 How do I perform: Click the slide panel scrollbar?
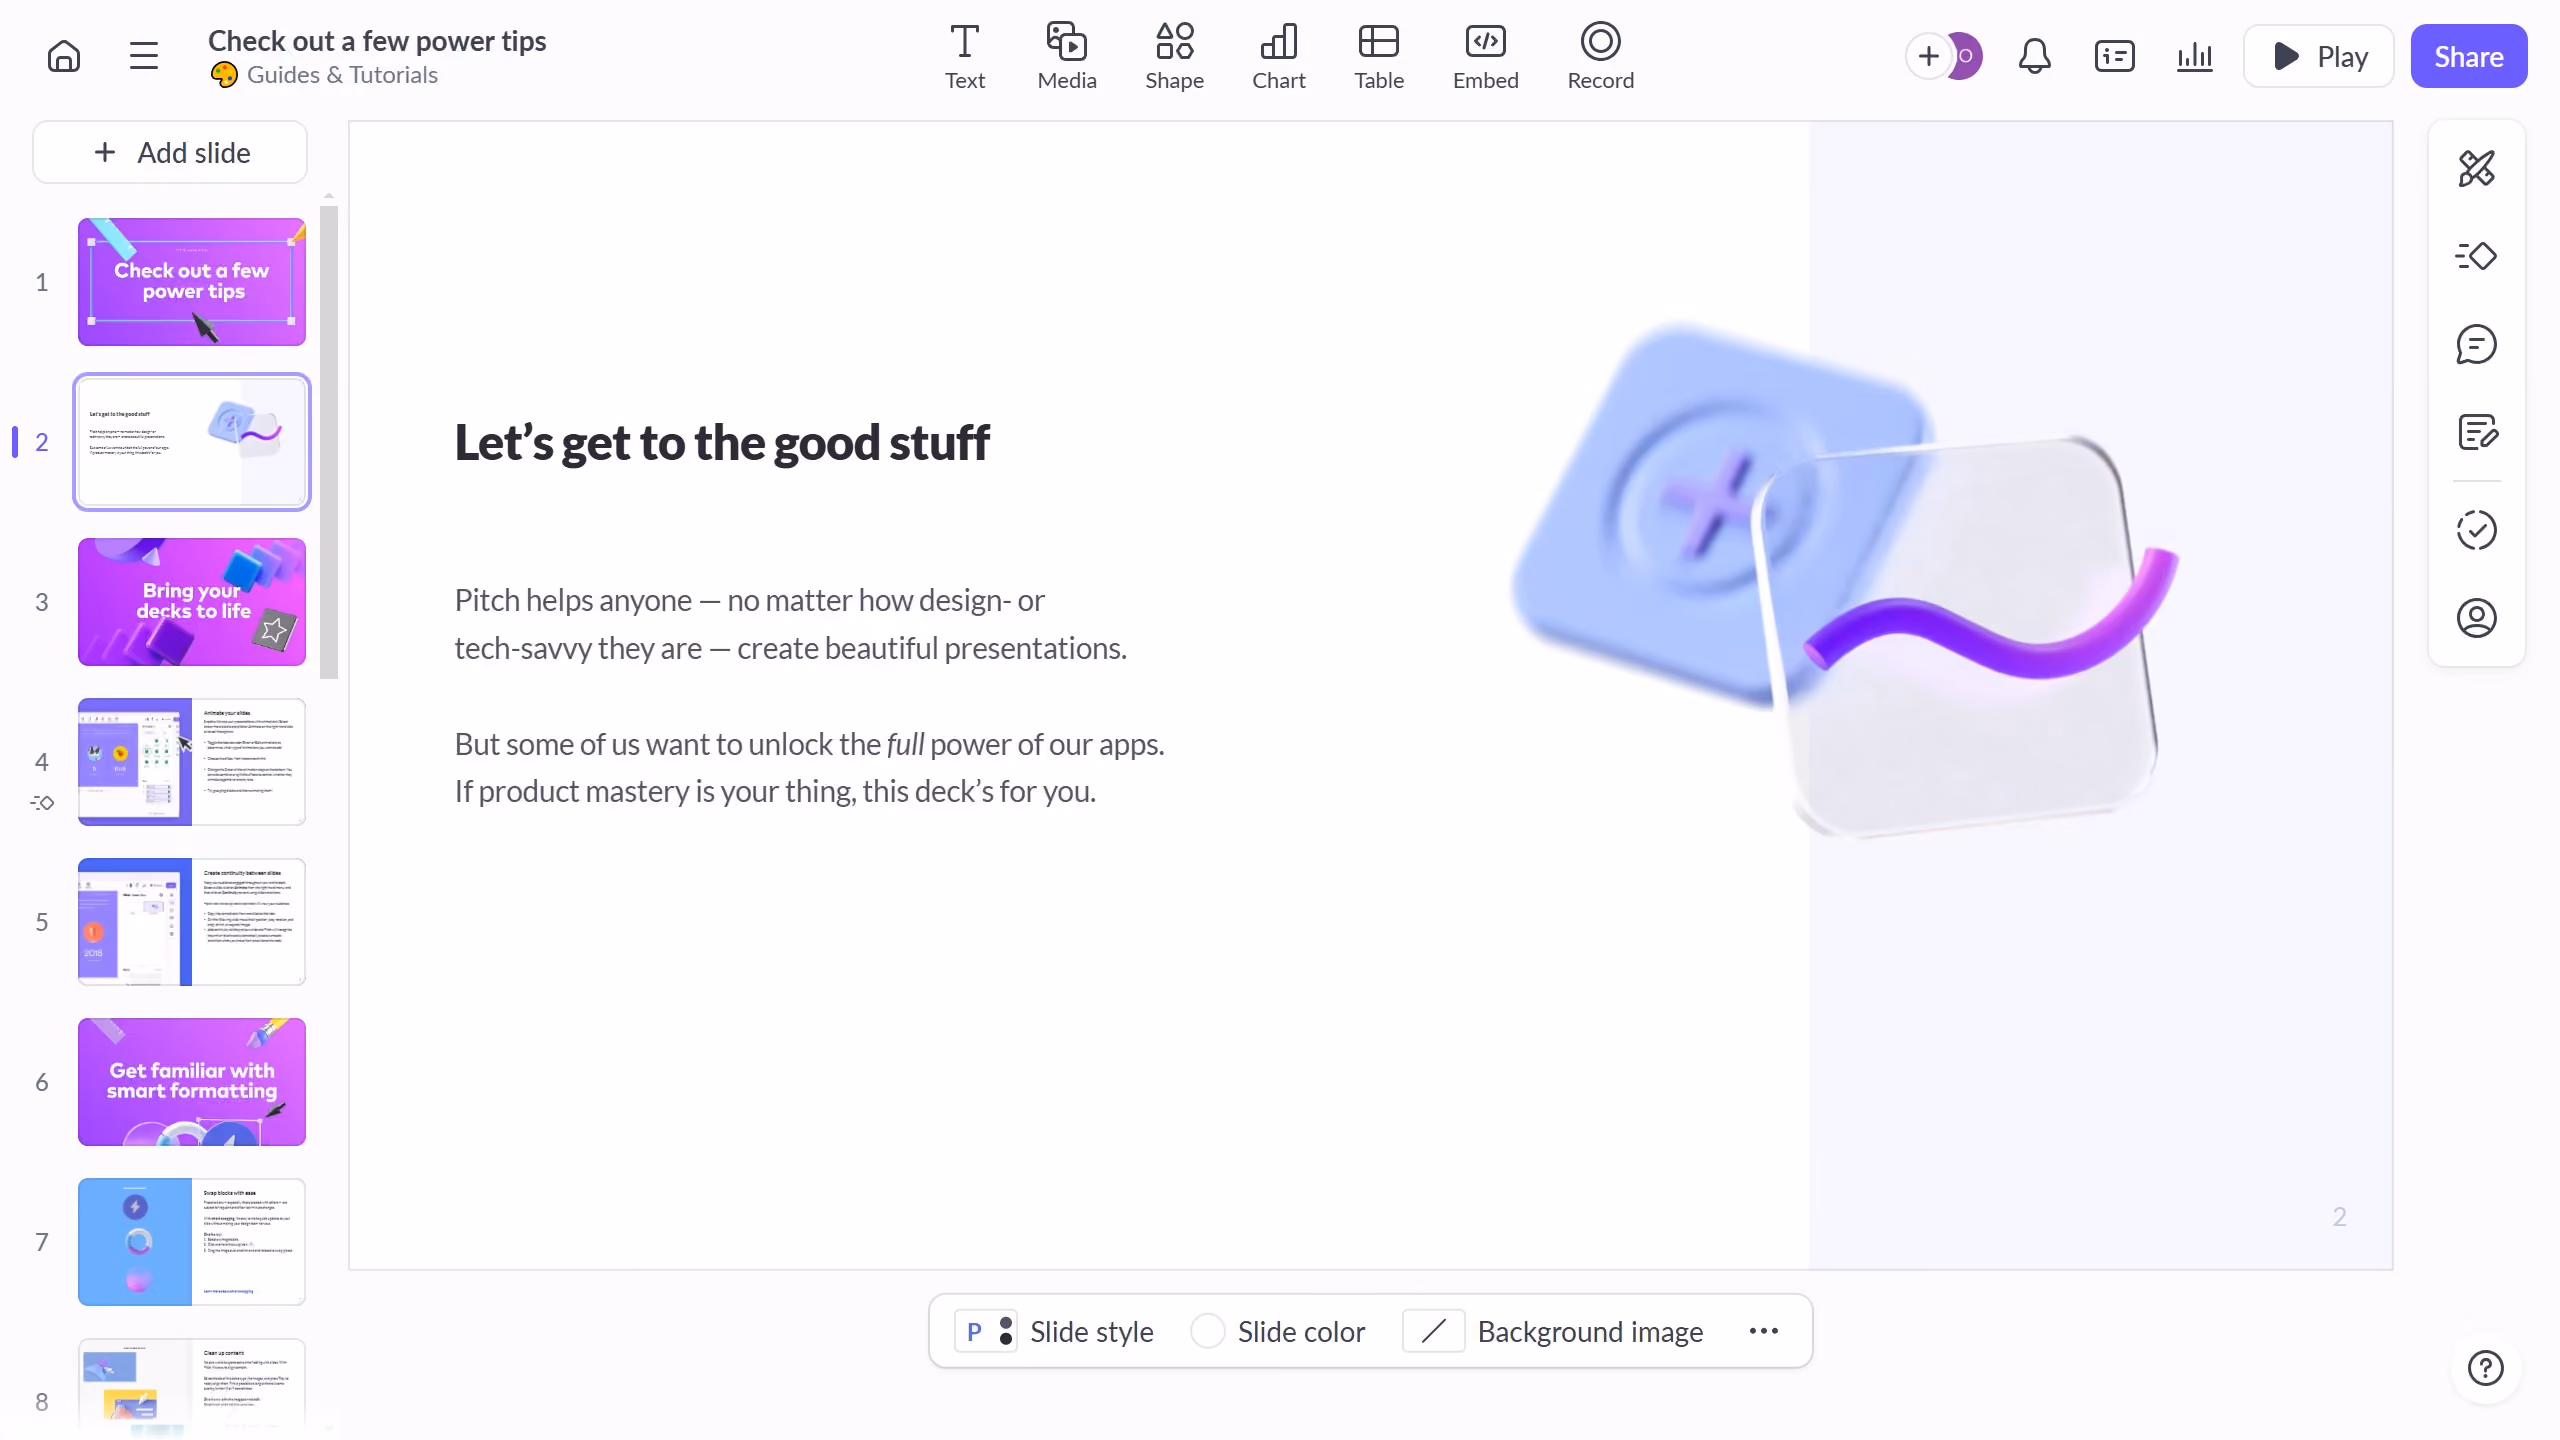(329, 442)
